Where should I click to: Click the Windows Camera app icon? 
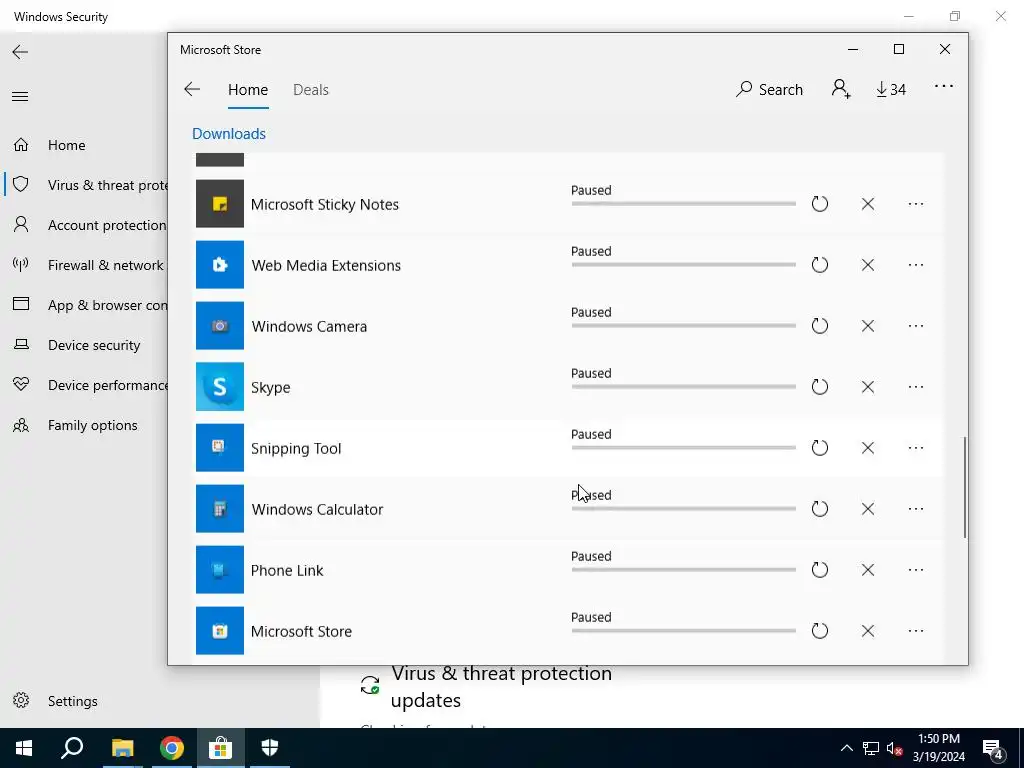220,326
